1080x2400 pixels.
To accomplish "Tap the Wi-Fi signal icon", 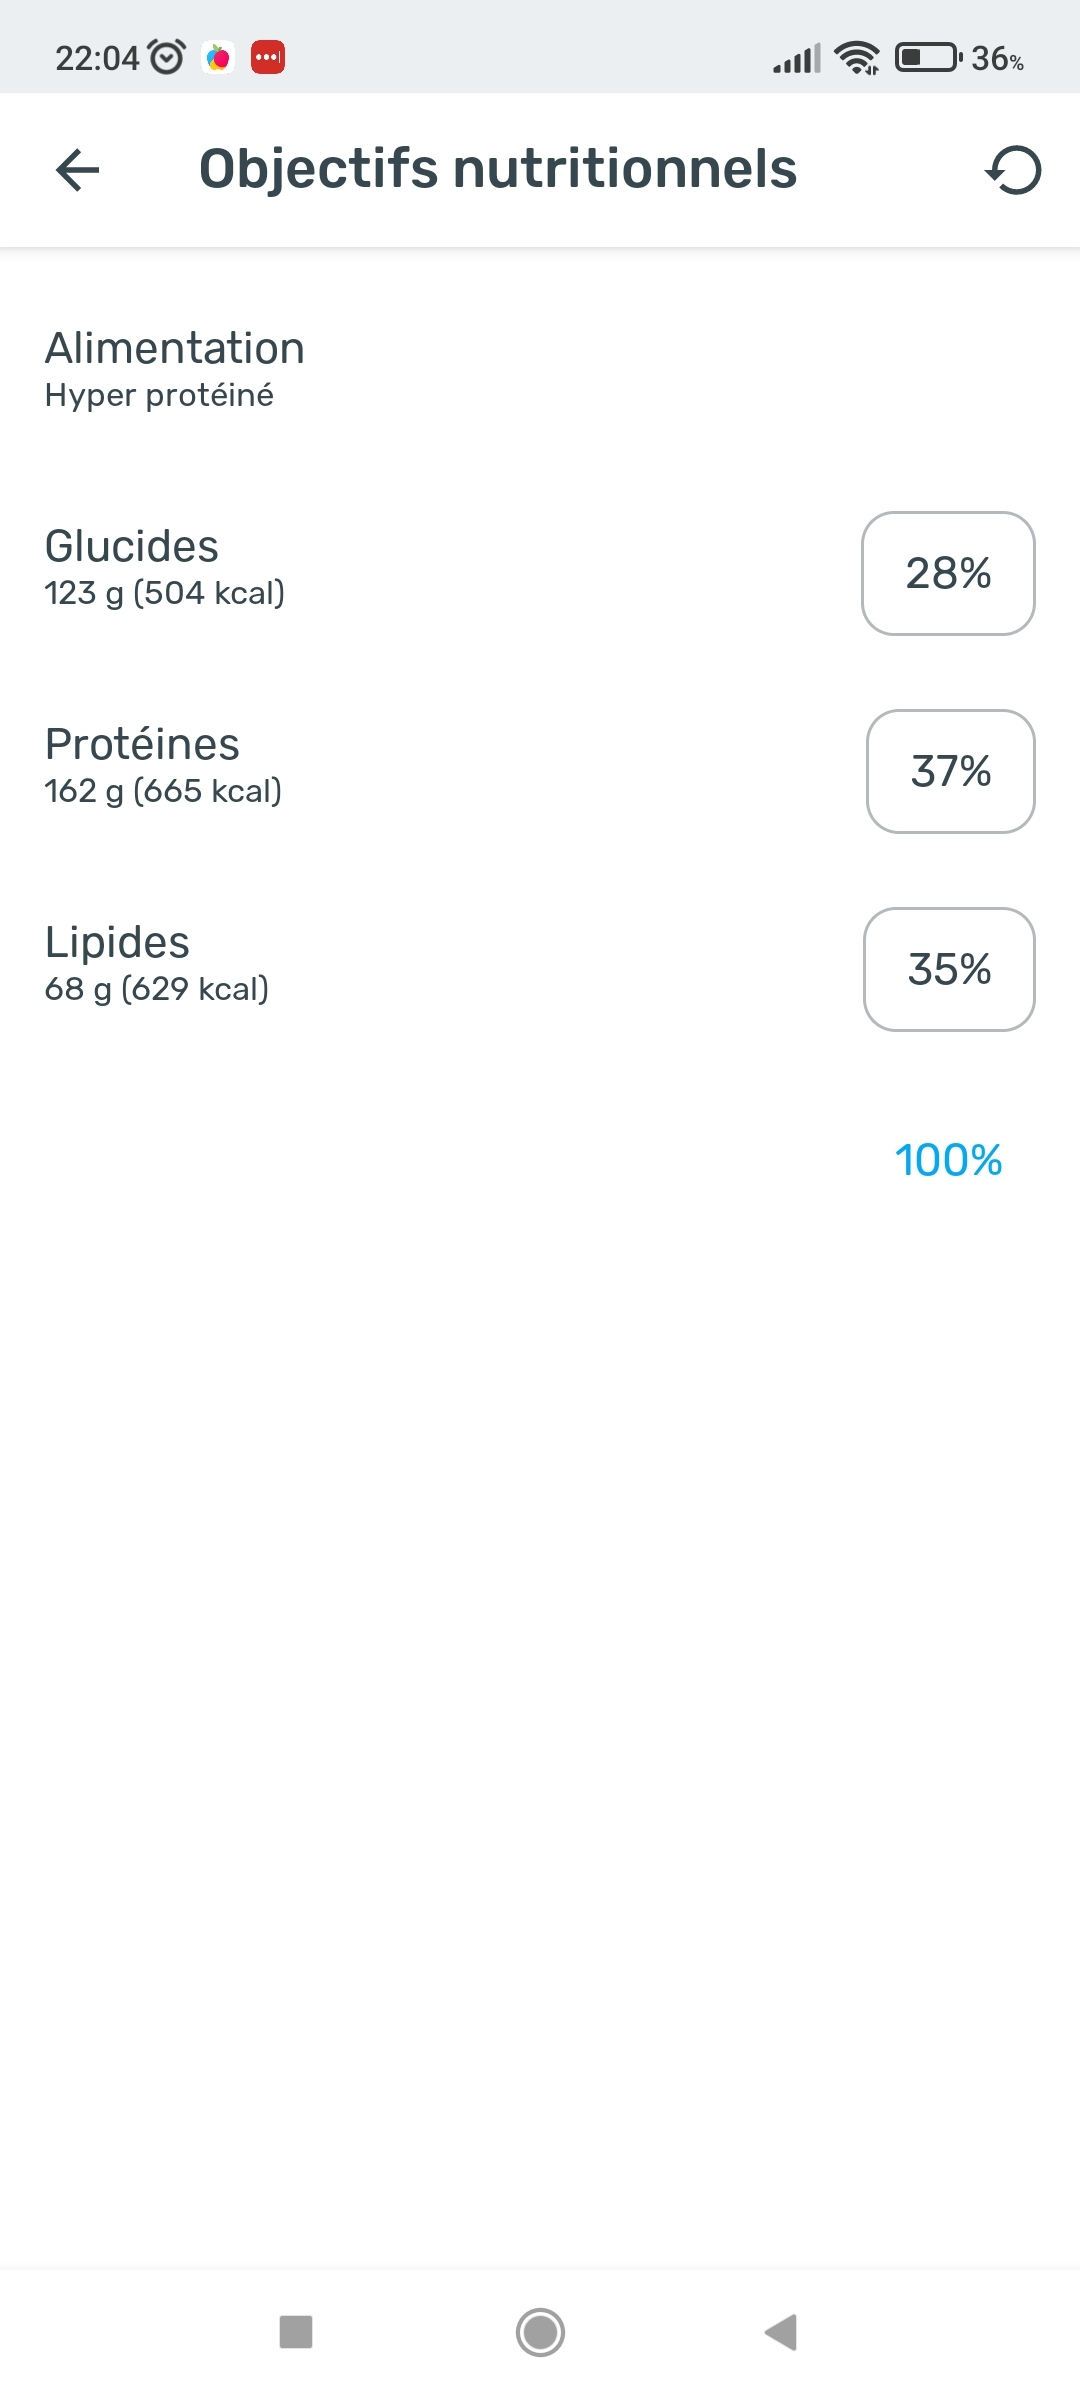I will (x=857, y=58).
